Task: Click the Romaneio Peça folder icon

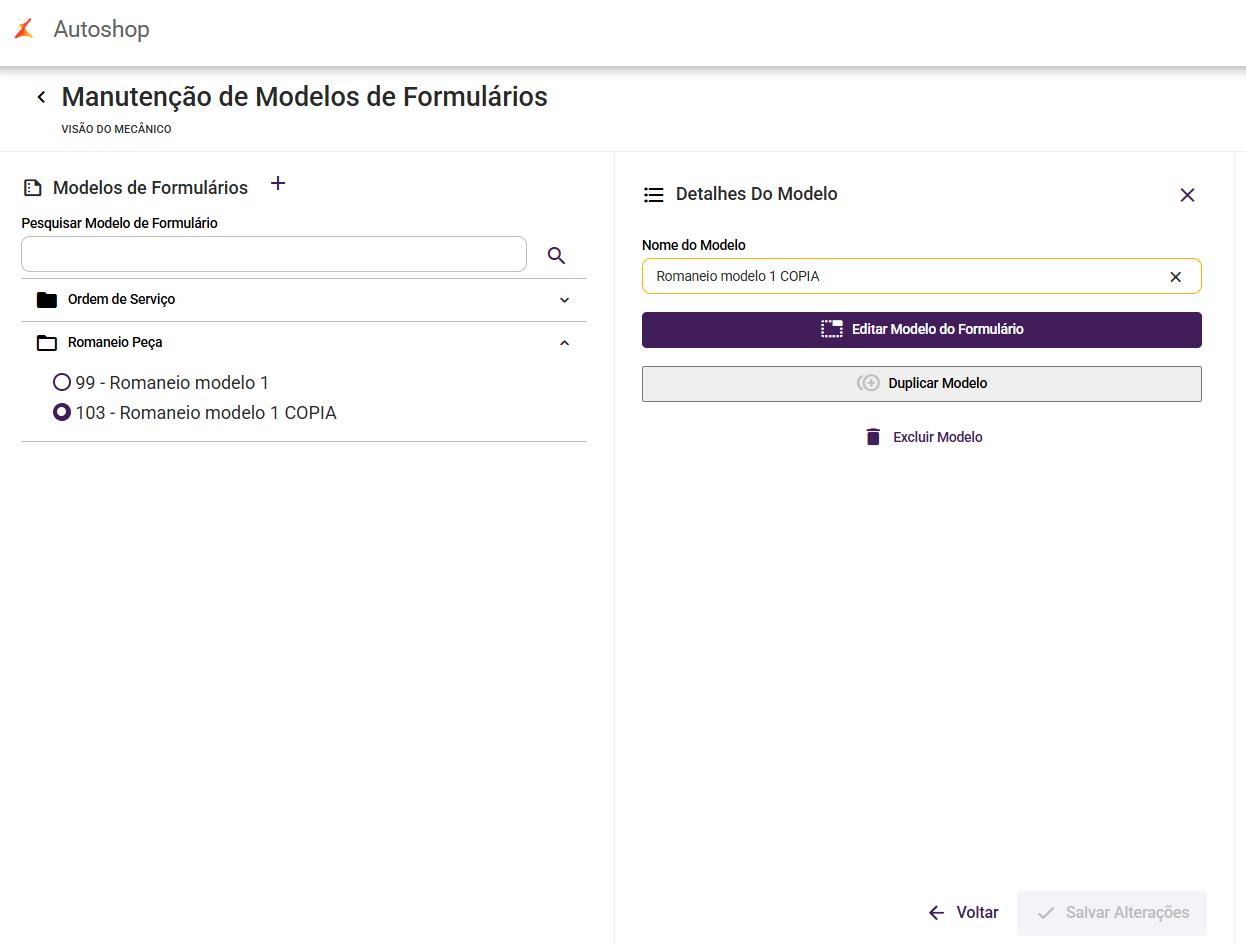Action: click(x=46, y=343)
